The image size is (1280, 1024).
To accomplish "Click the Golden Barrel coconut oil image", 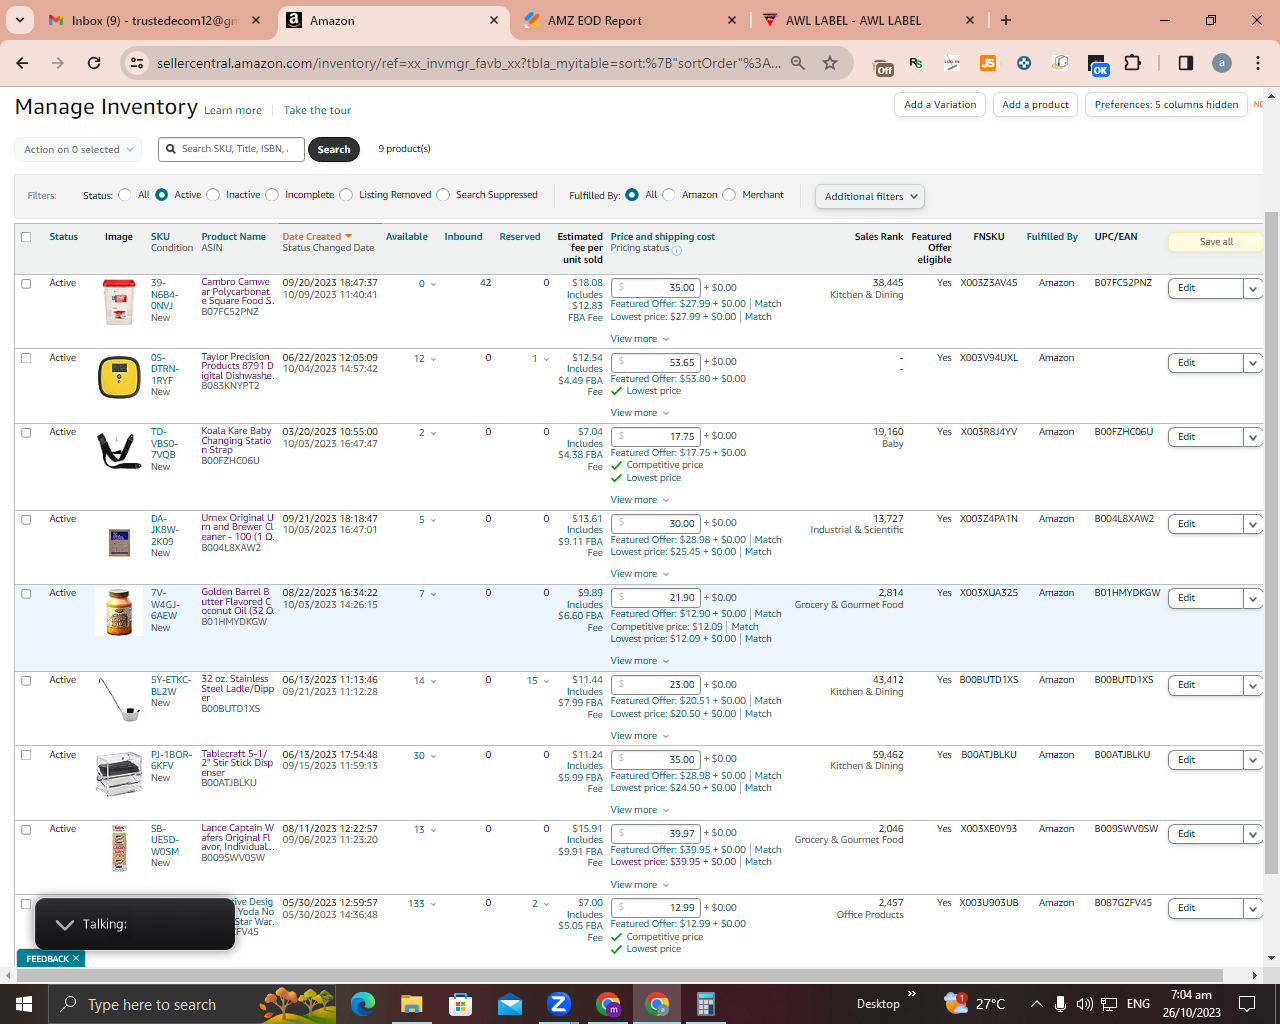I will [x=119, y=612].
